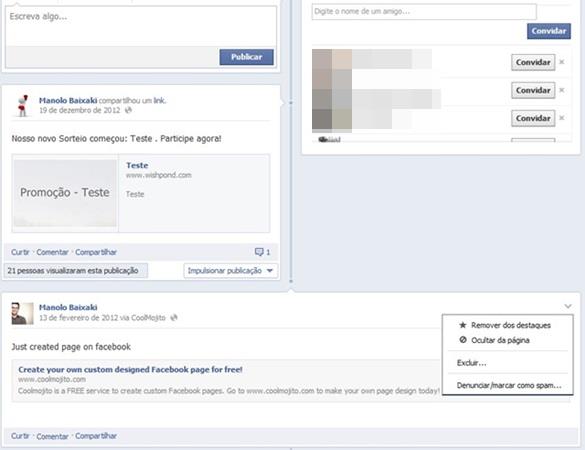Choose Denunciar/marcar como spam option
Image resolution: width=585 pixels, height=450 pixels.
(509, 385)
